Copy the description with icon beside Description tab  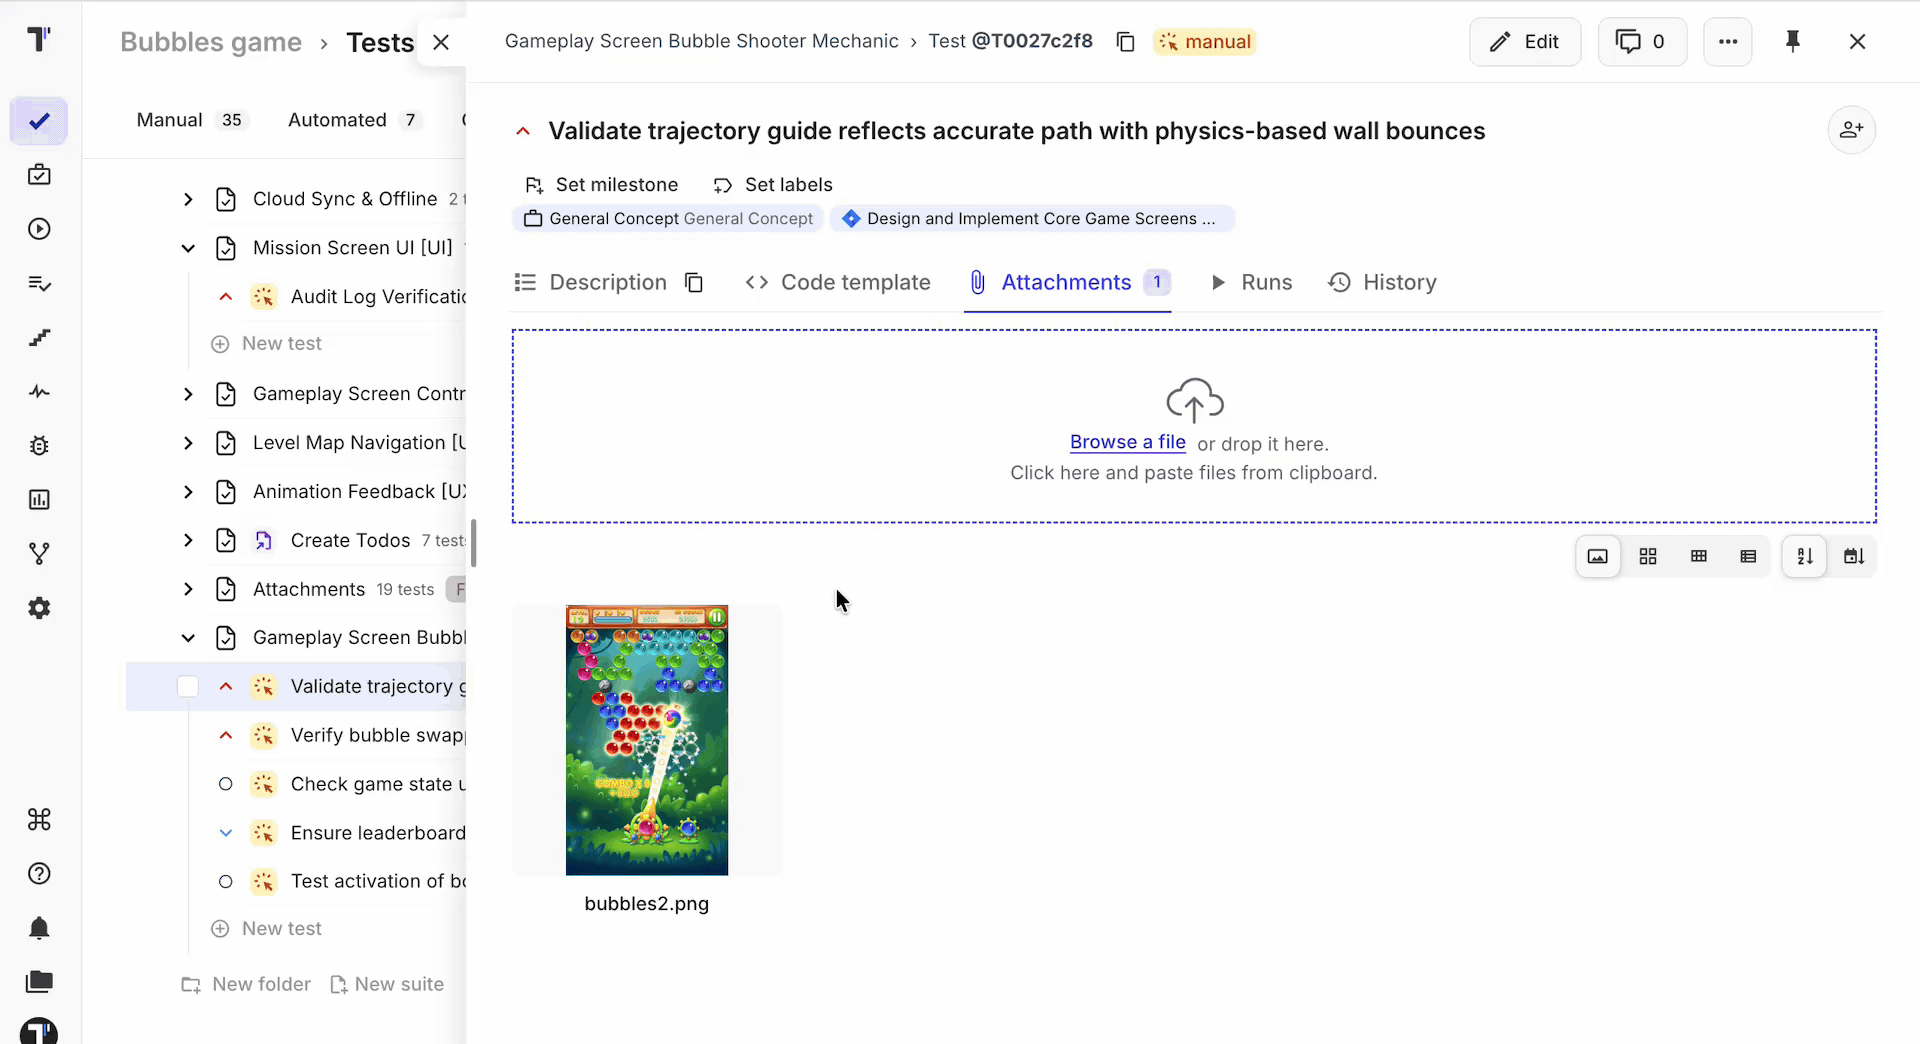tap(694, 283)
